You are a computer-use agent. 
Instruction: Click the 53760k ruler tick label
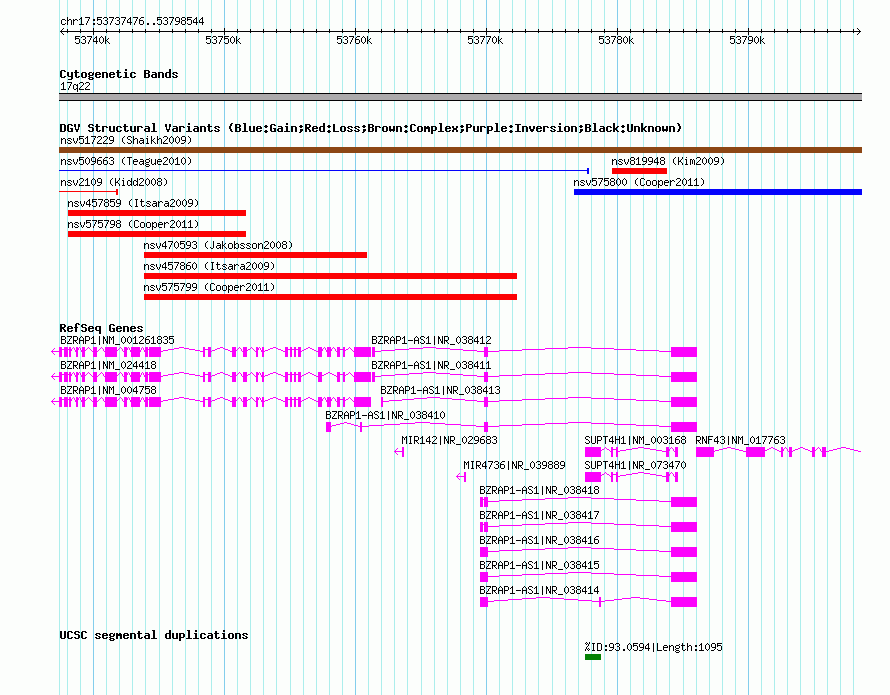click(354, 40)
